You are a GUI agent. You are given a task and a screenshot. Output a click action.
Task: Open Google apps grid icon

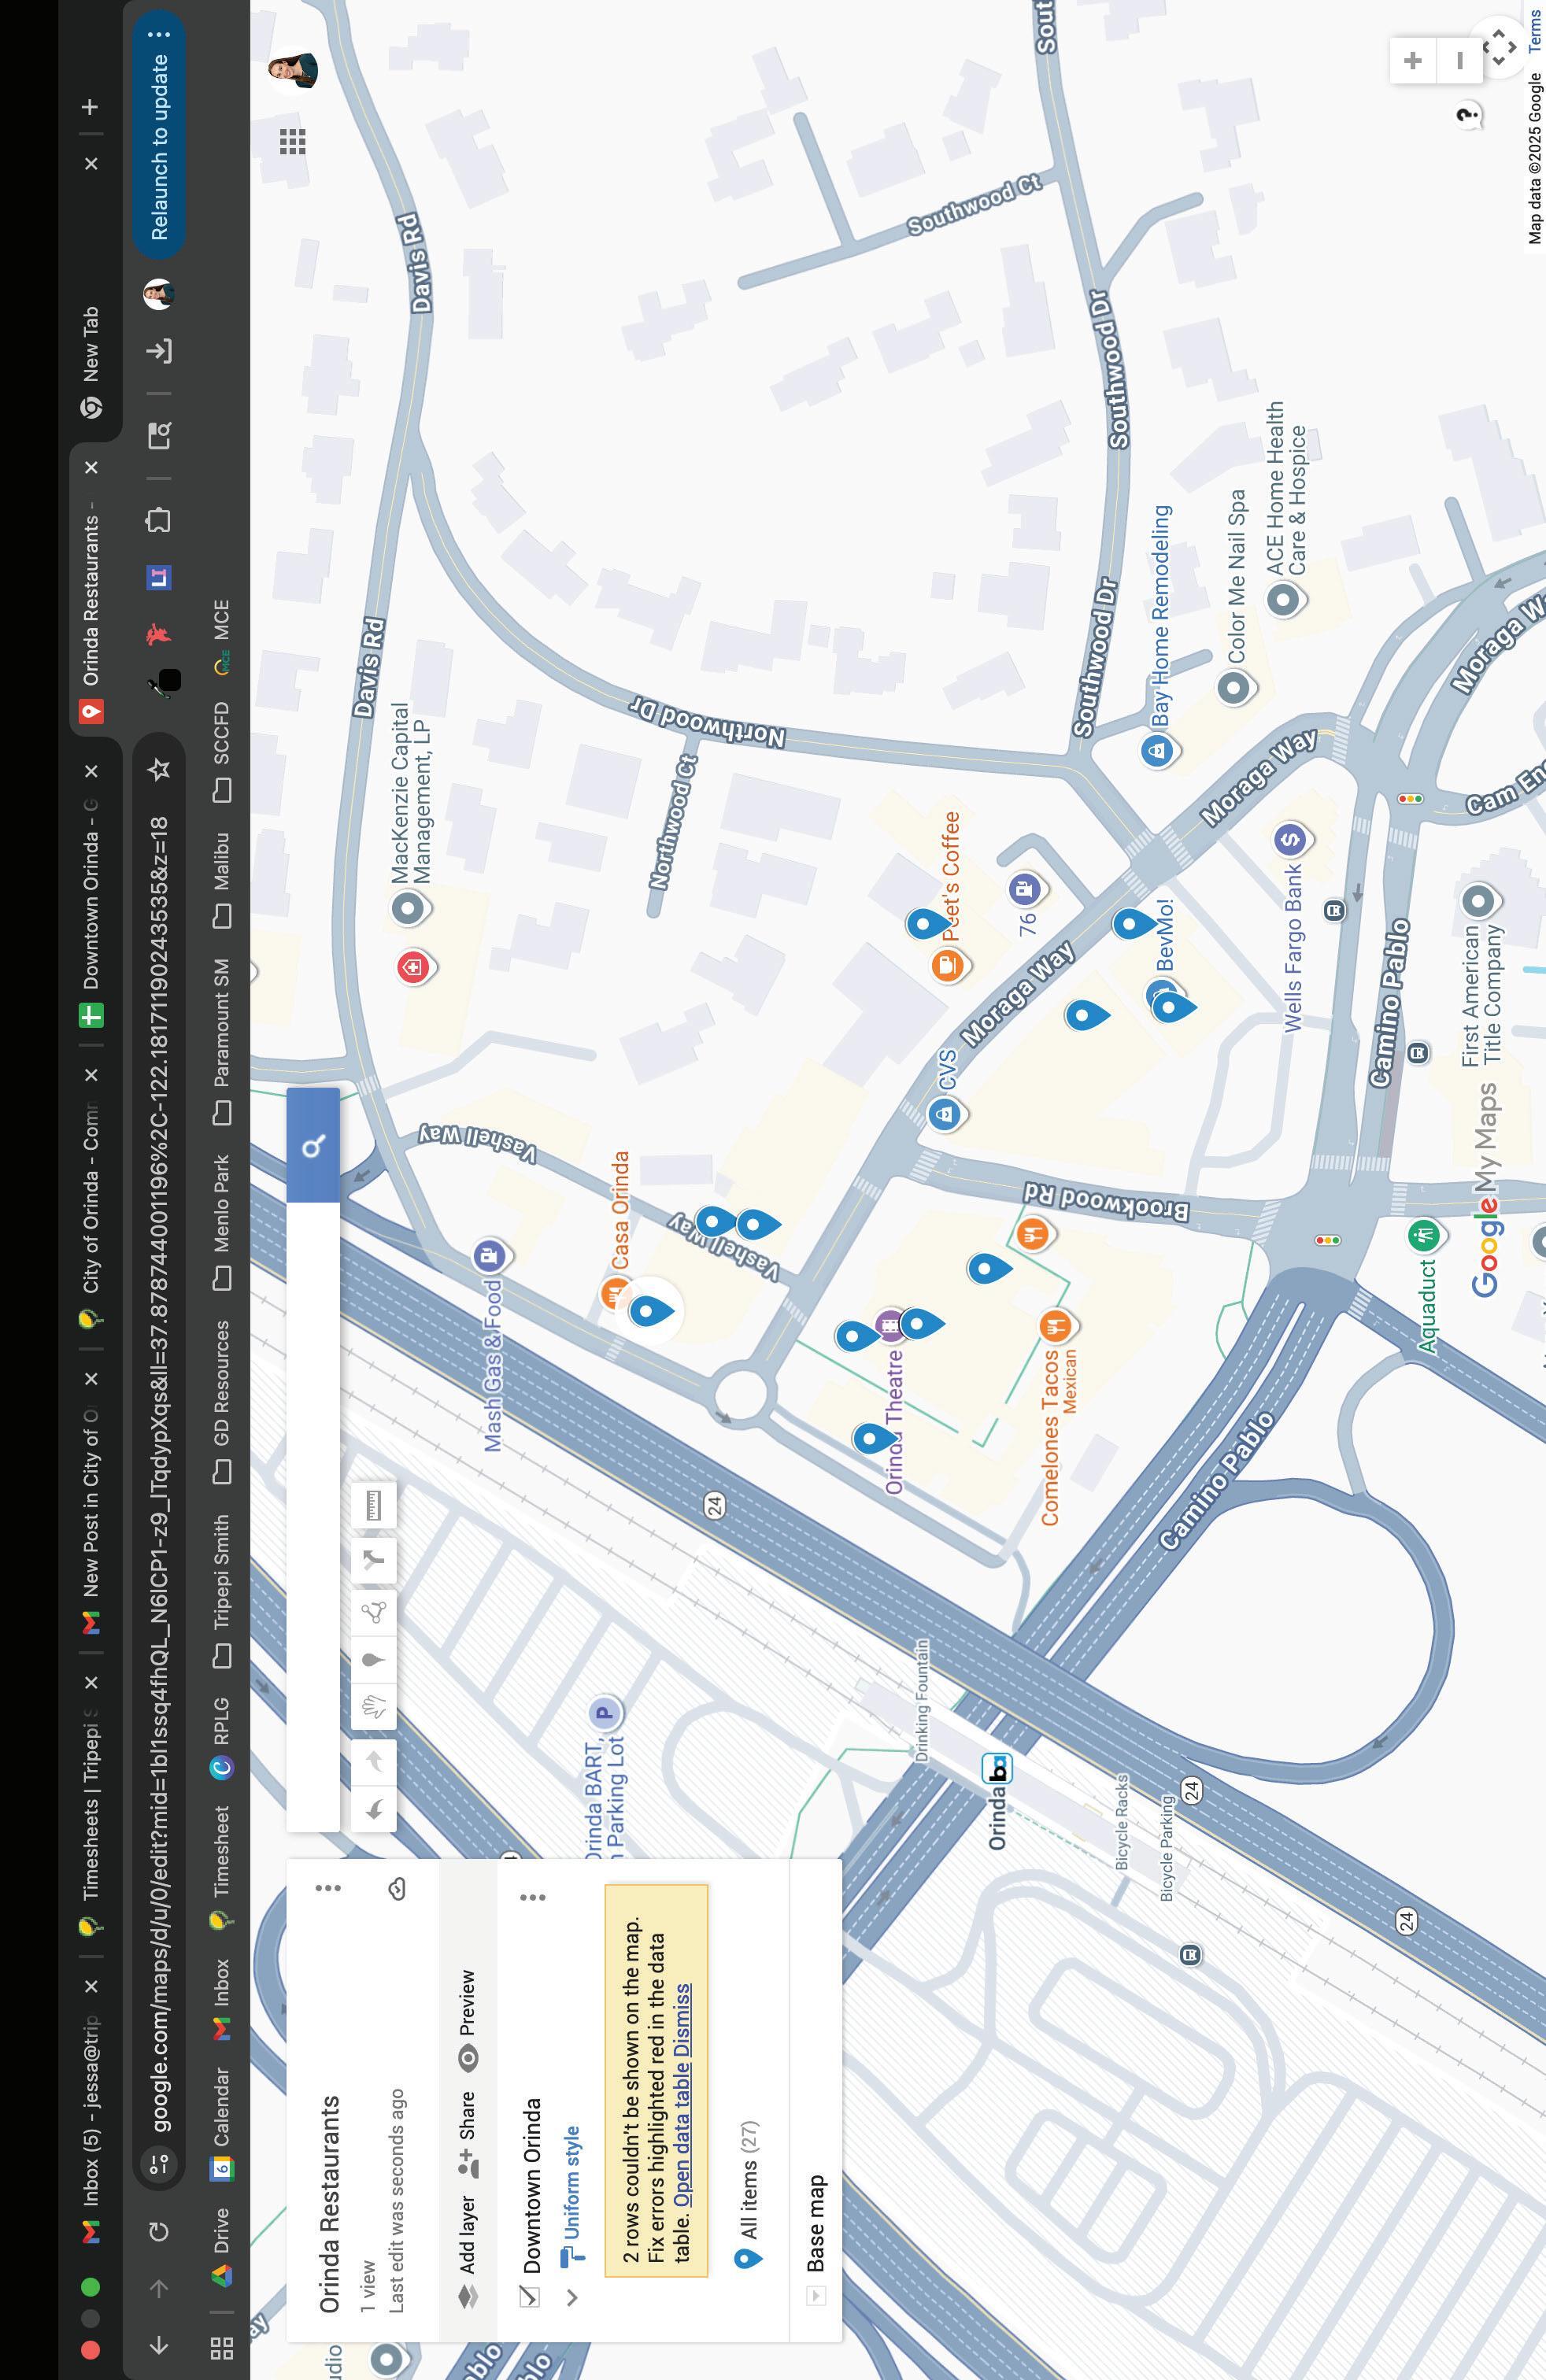point(292,141)
